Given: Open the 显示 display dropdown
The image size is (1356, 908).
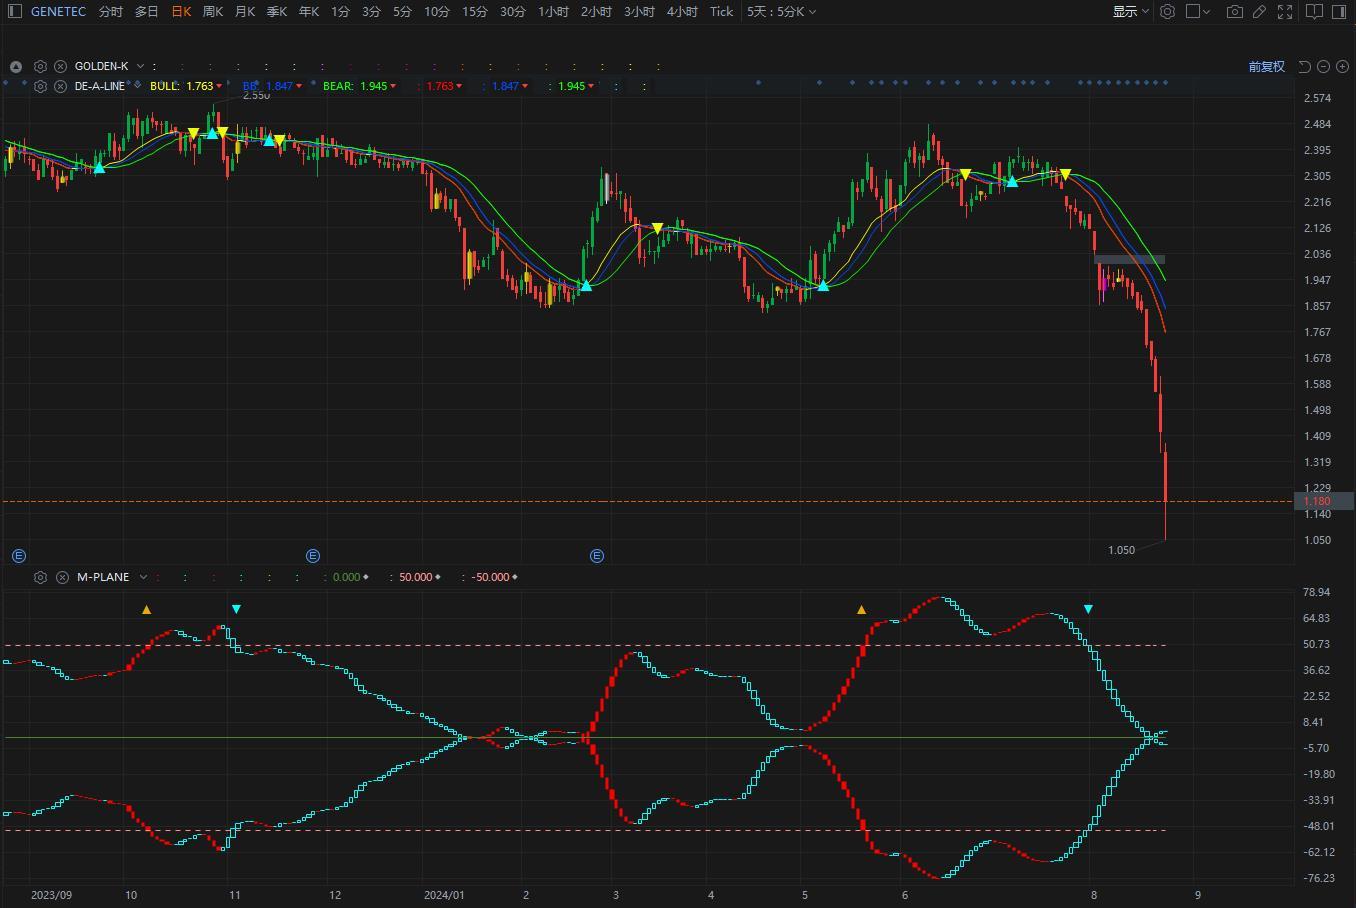Looking at the screenshot, I should (x=1131, y=11).
